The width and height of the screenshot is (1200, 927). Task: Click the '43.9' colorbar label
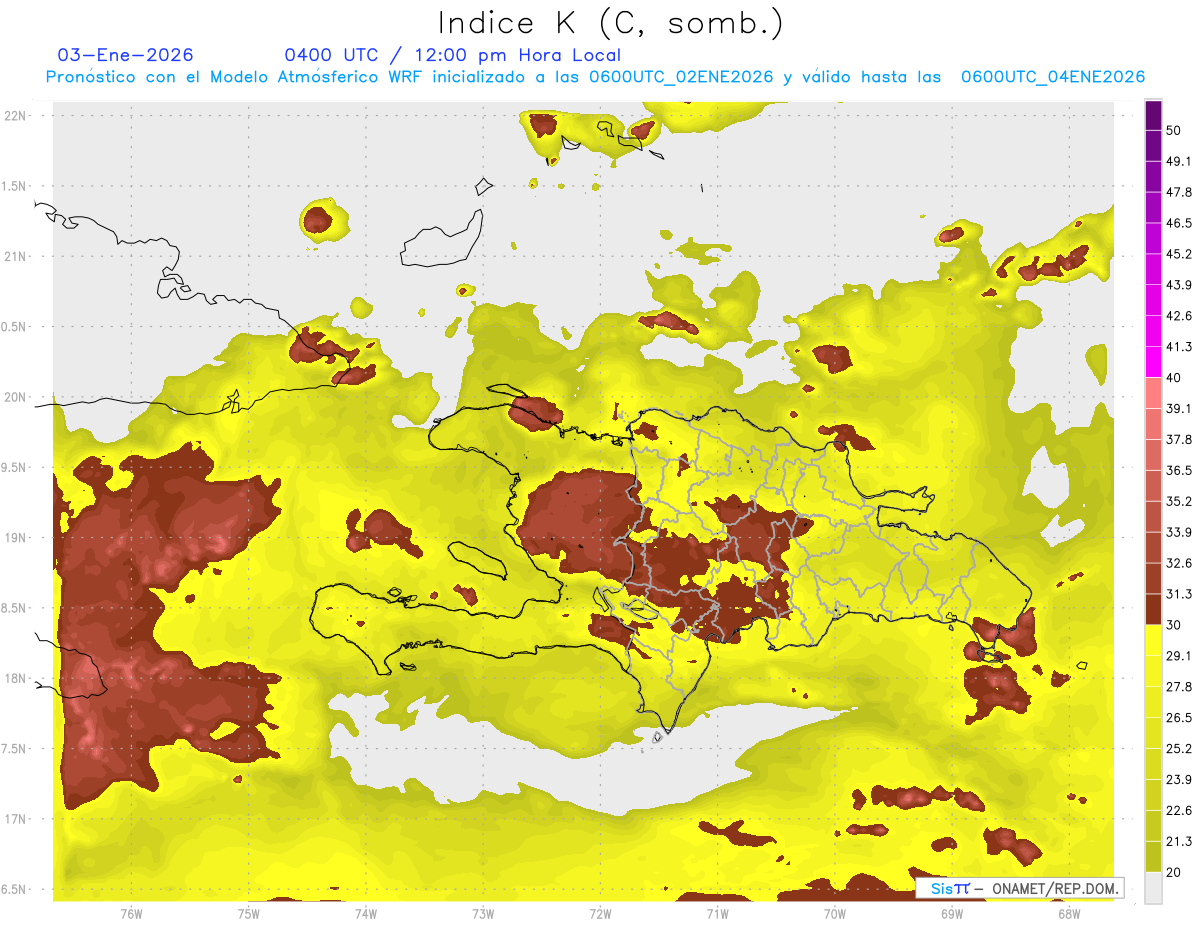point(1179,285)
